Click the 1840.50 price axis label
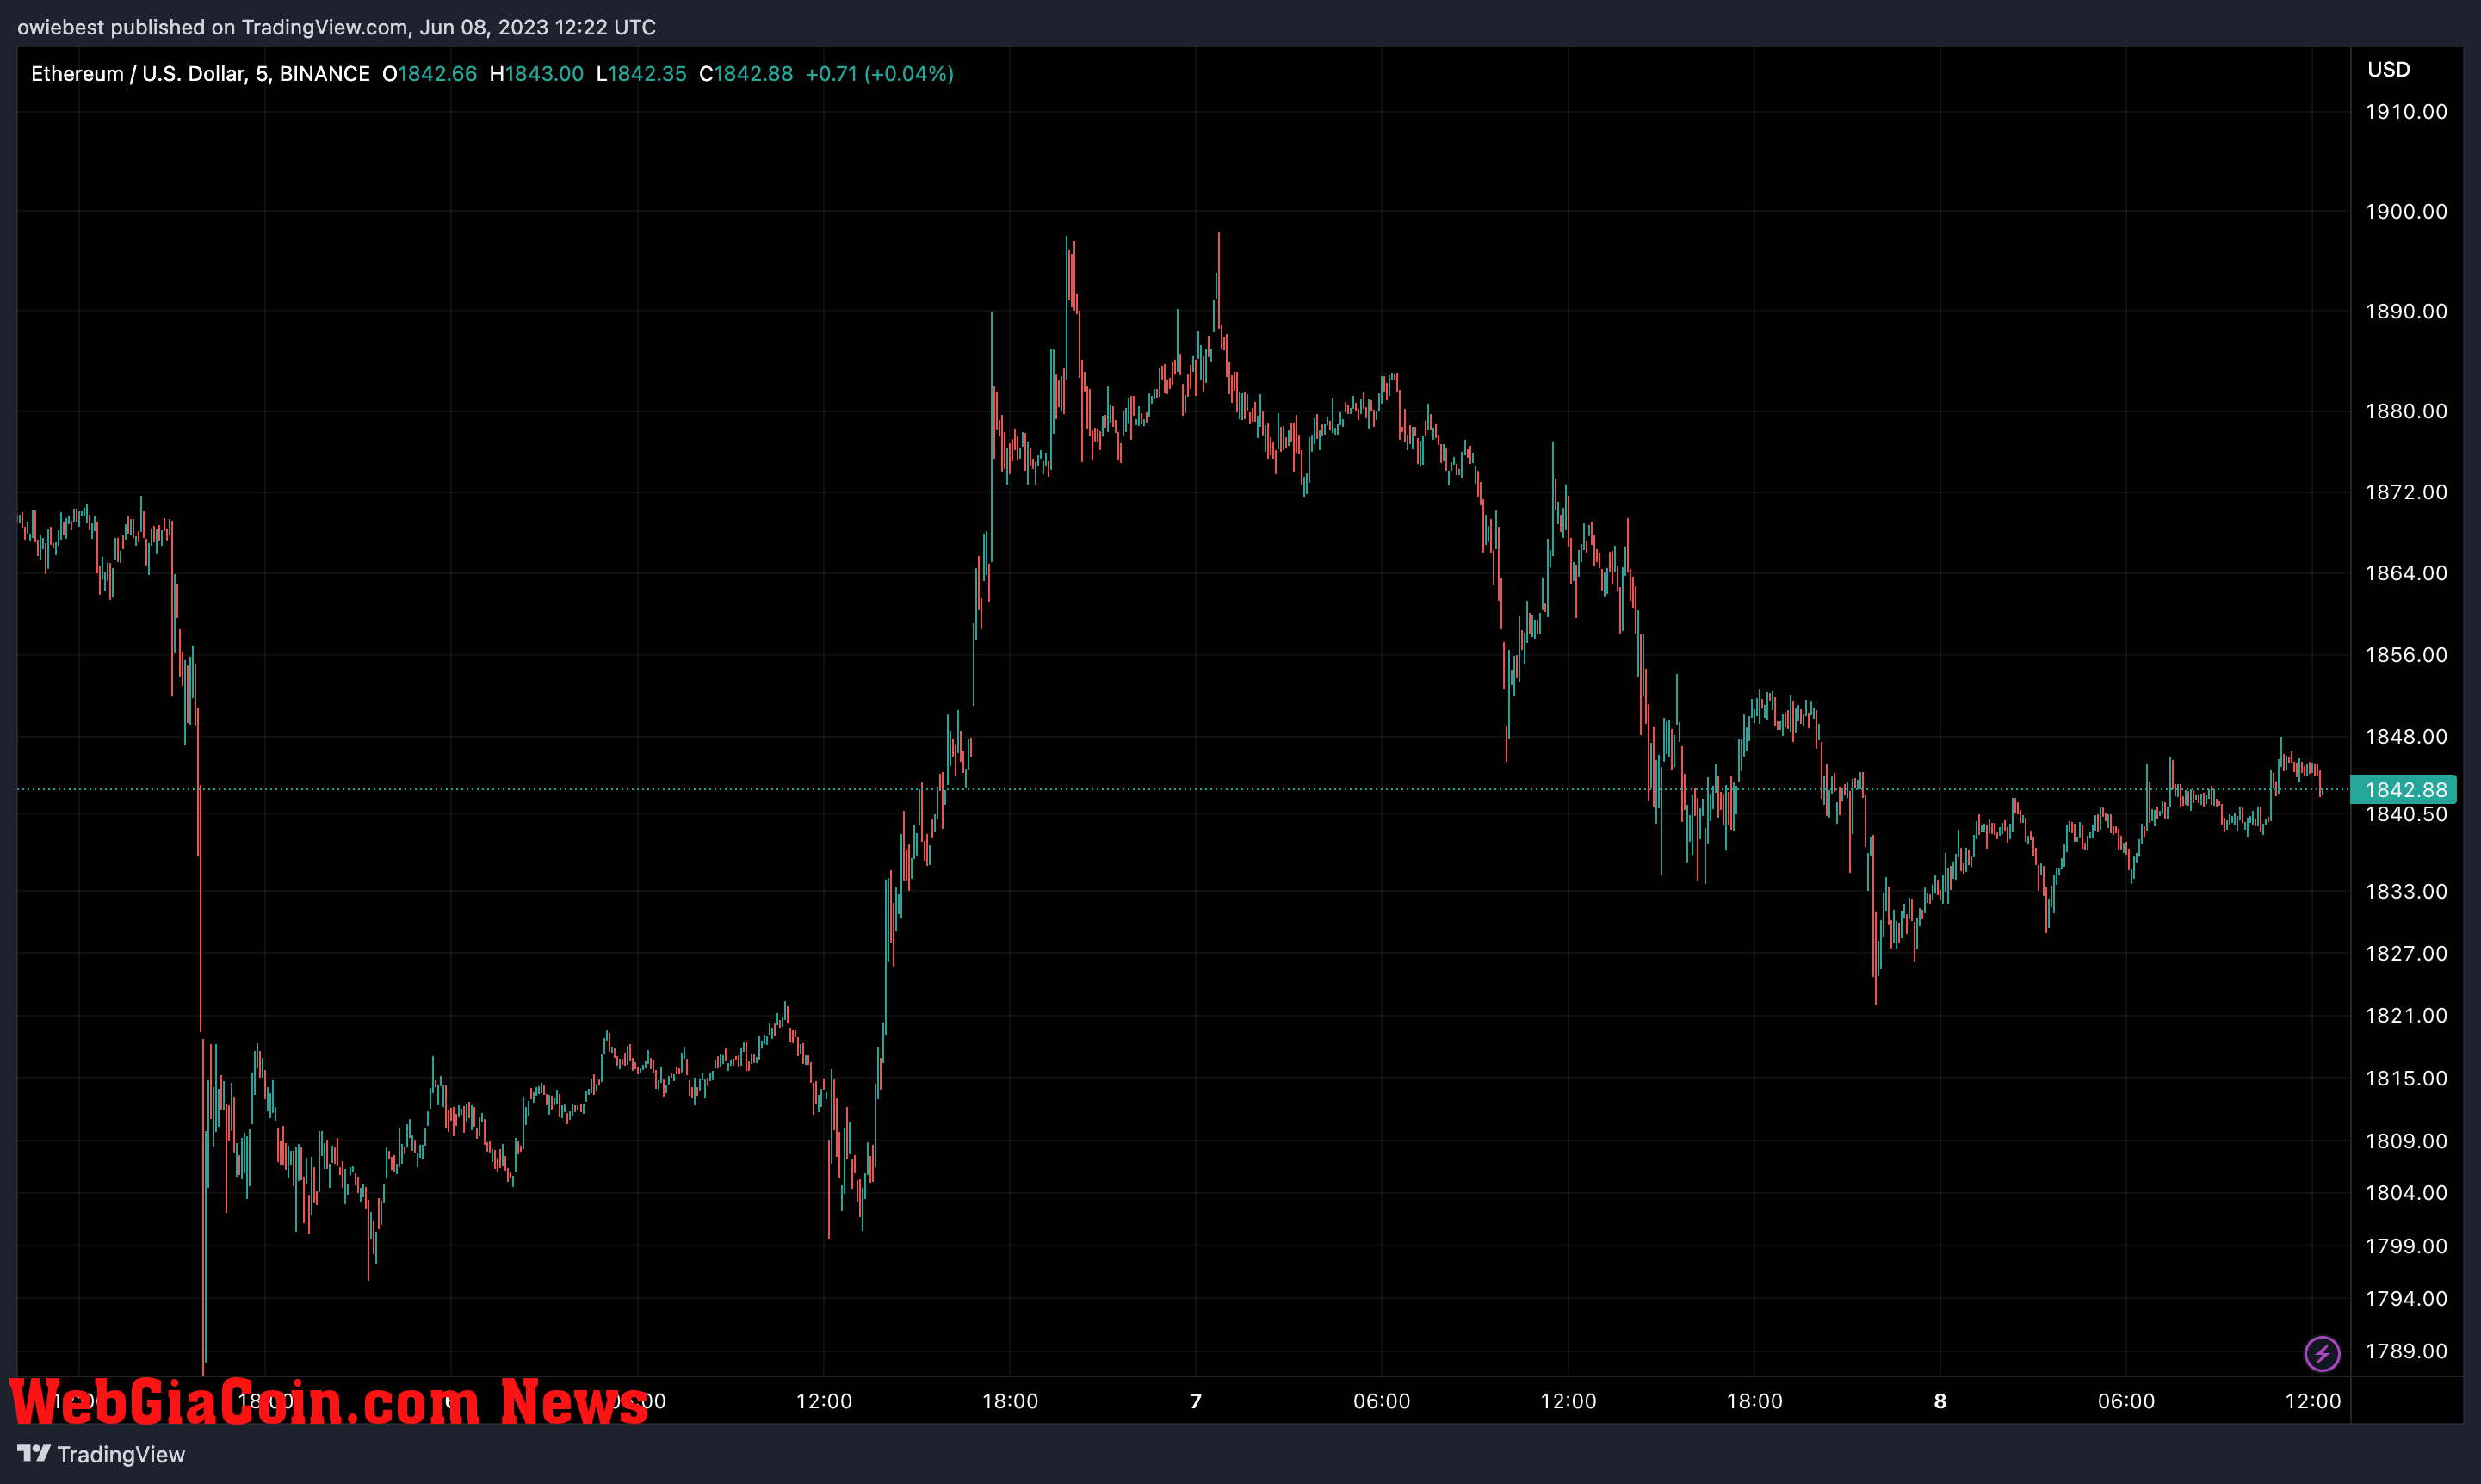 point(2406,815)
